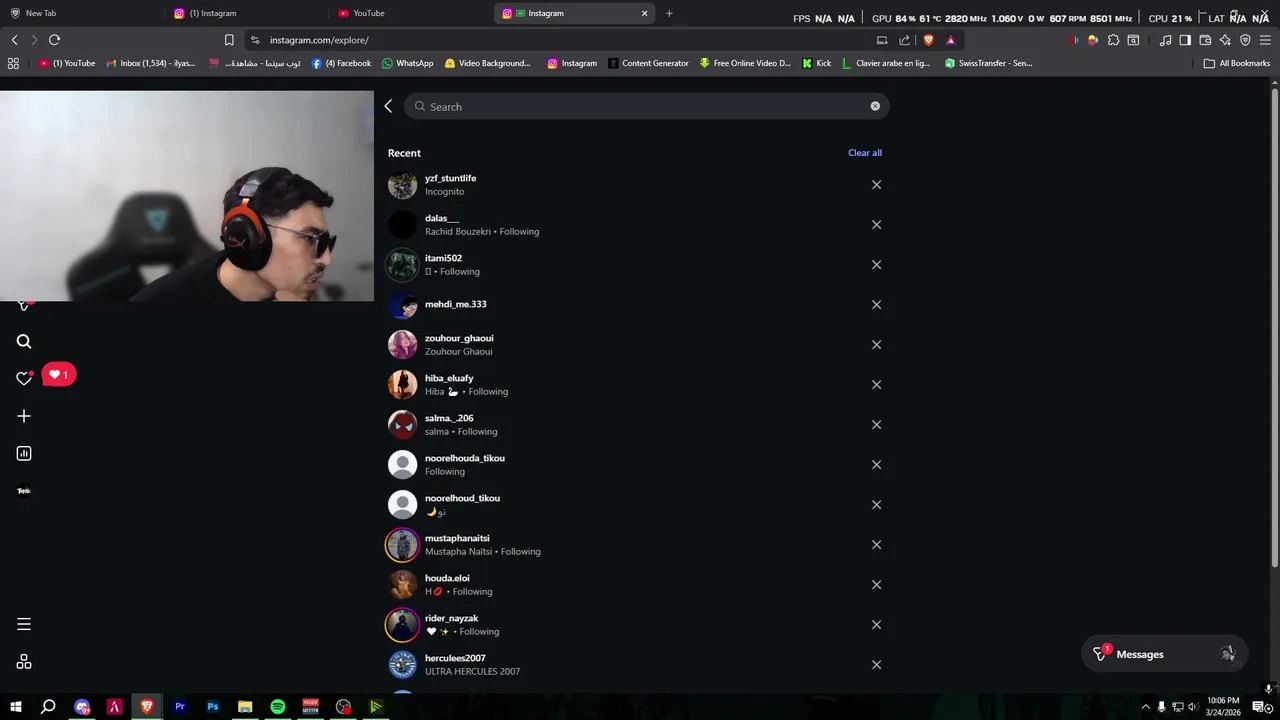Go back using arrow beside Search box
Image resolution: width=1280 pixels, height=720 pixels.
click(x=389, y=106)
